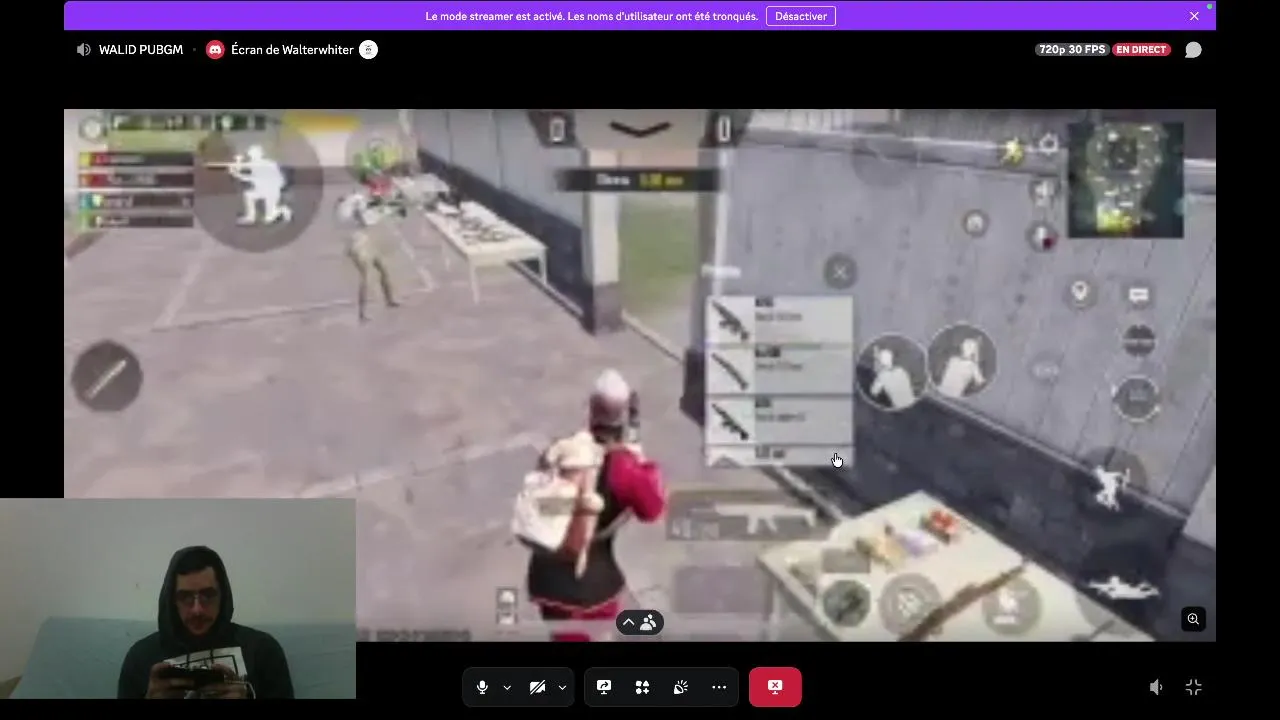Screen dimensions: 1280x720
Task: Stop watching with the red button
Action: [x=775, y=687]
